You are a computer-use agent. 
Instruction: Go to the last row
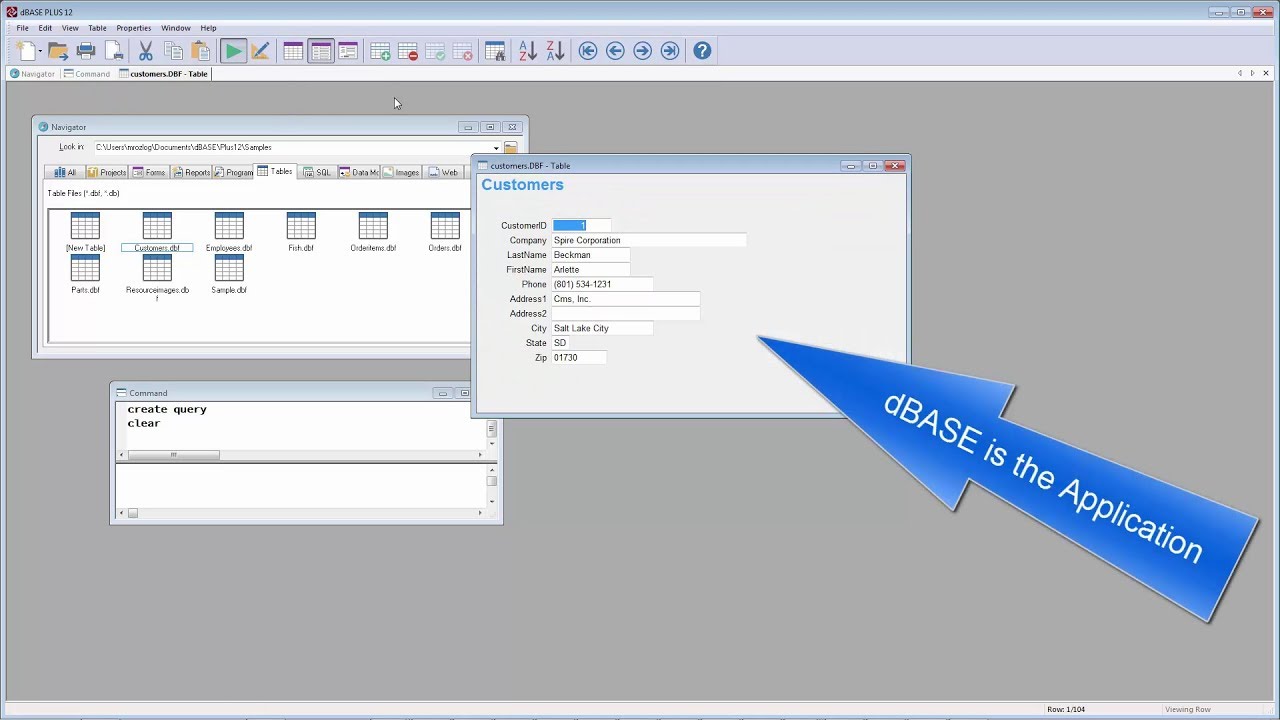pyautogui.click(x=669, y=51)
